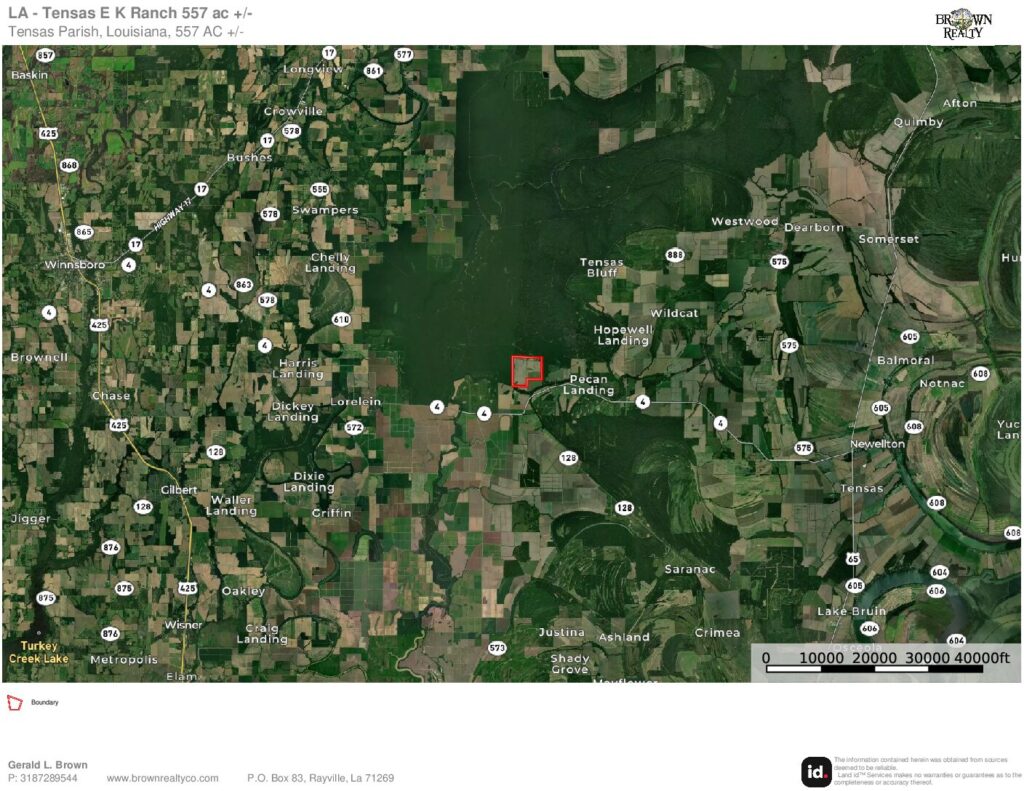This screenshot has width=1024, height=791.
Task: Click the route 610 highway shield
Action: (x=341, y=319)
